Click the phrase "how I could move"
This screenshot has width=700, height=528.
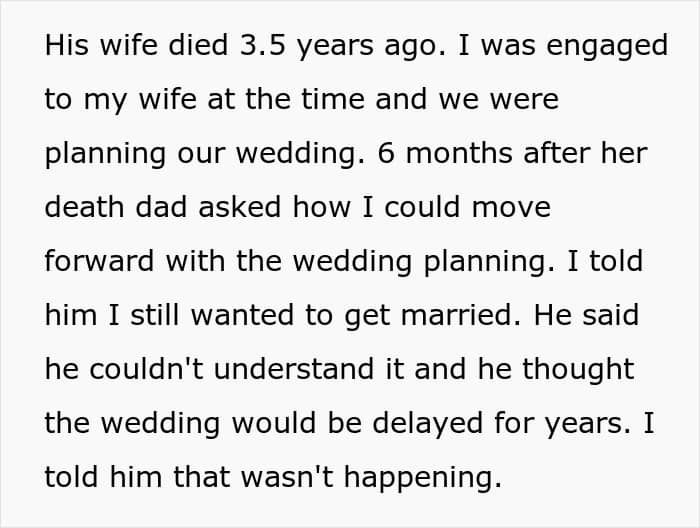[422, 207]
